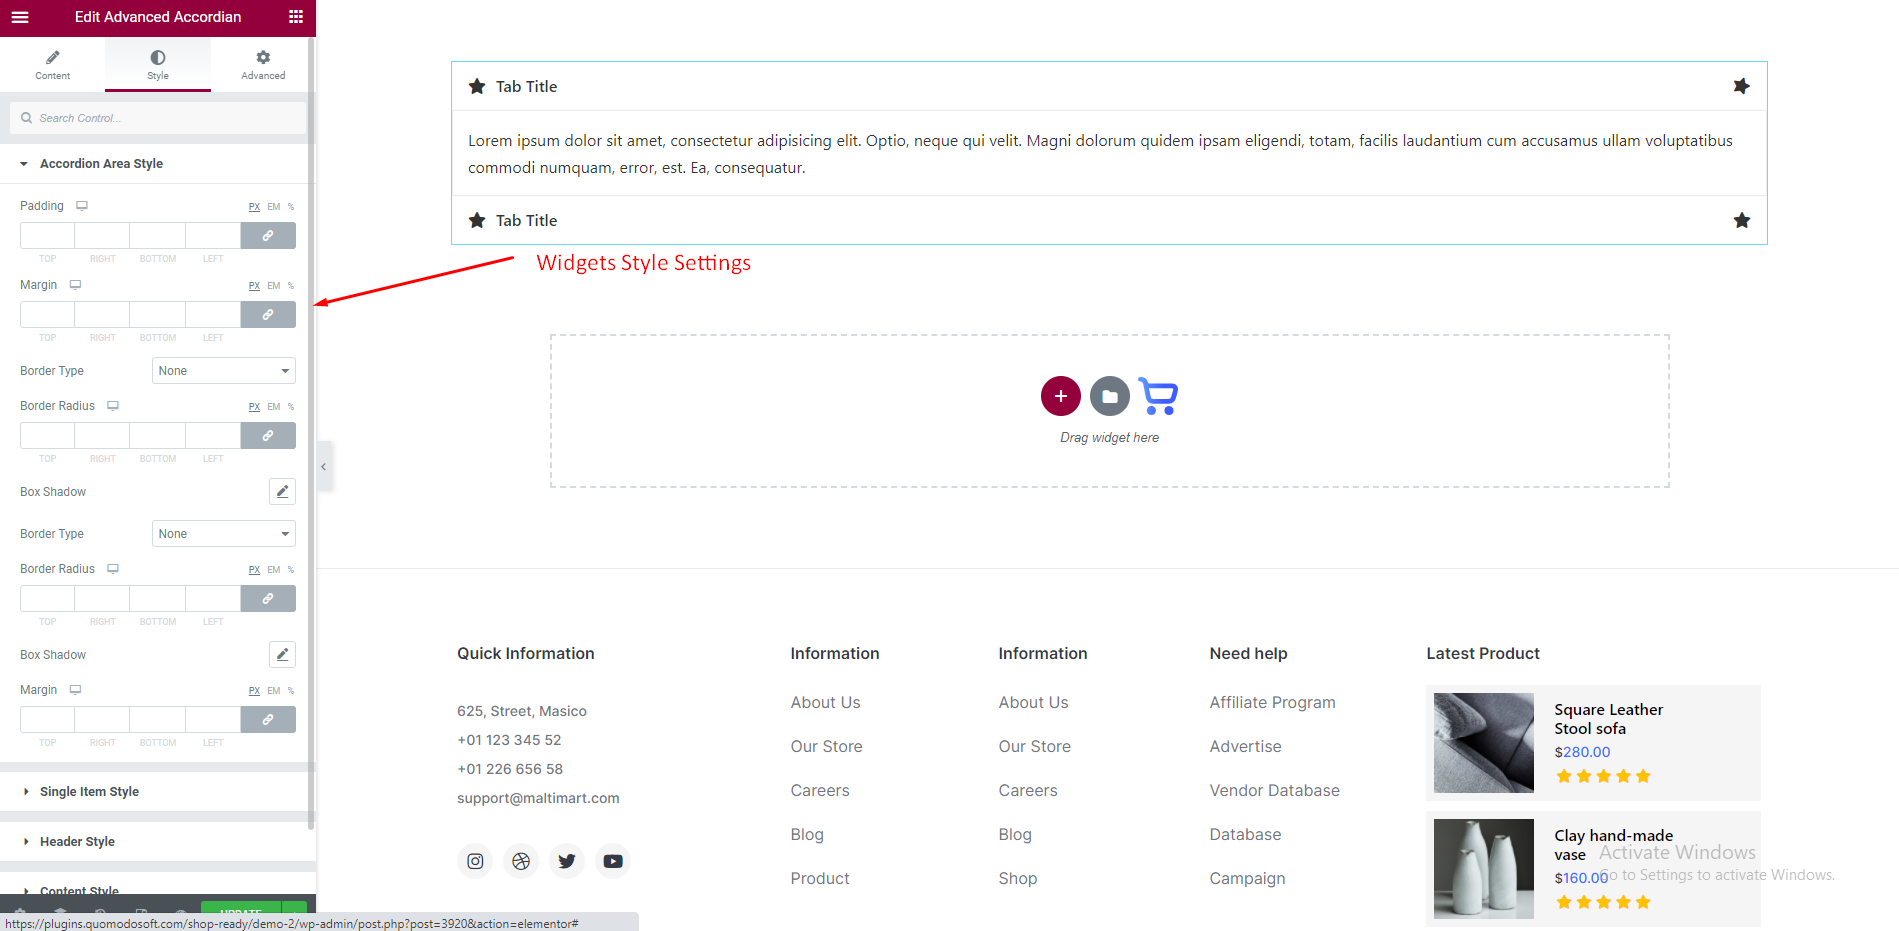Open the Instagram social icon
This screenshot has height=931, width=1899.
[475, 861]
